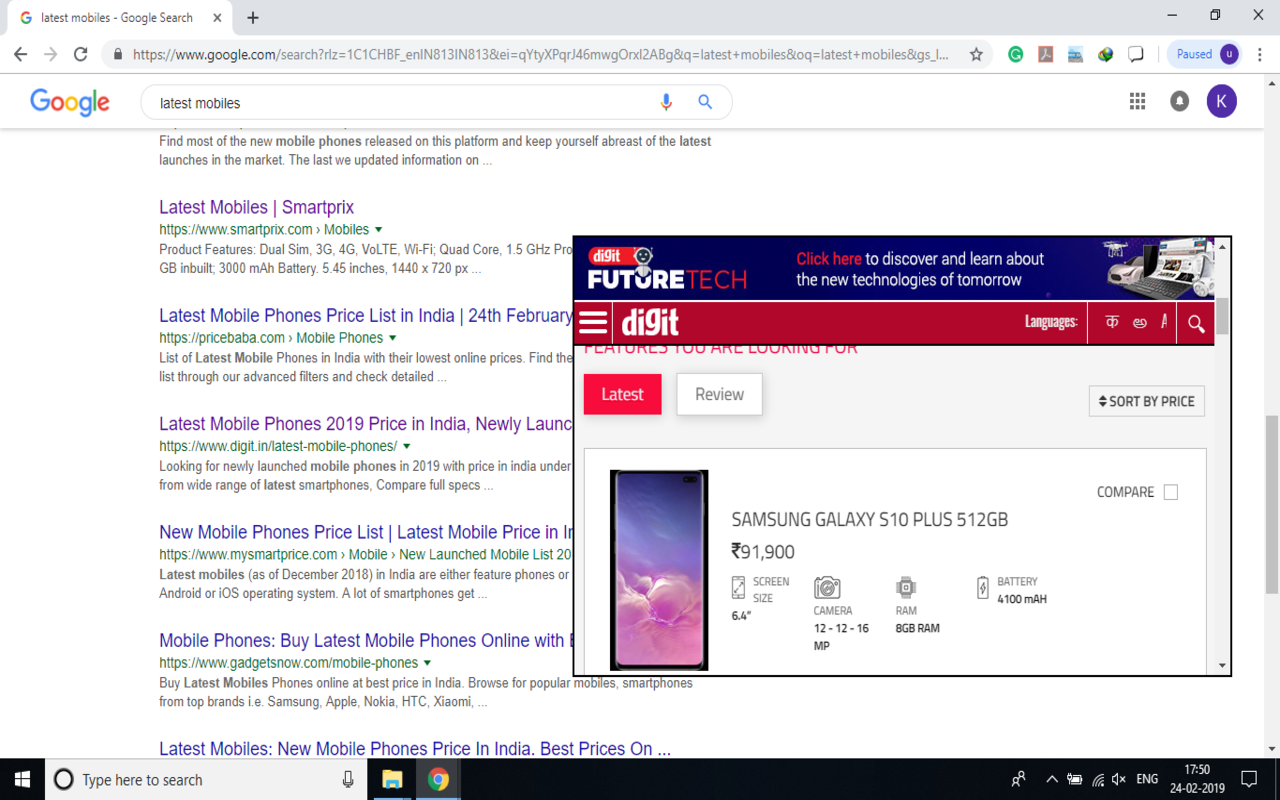Click the Digit site logo
This screenshot has width=1280, height=800.
coord(650,322)
